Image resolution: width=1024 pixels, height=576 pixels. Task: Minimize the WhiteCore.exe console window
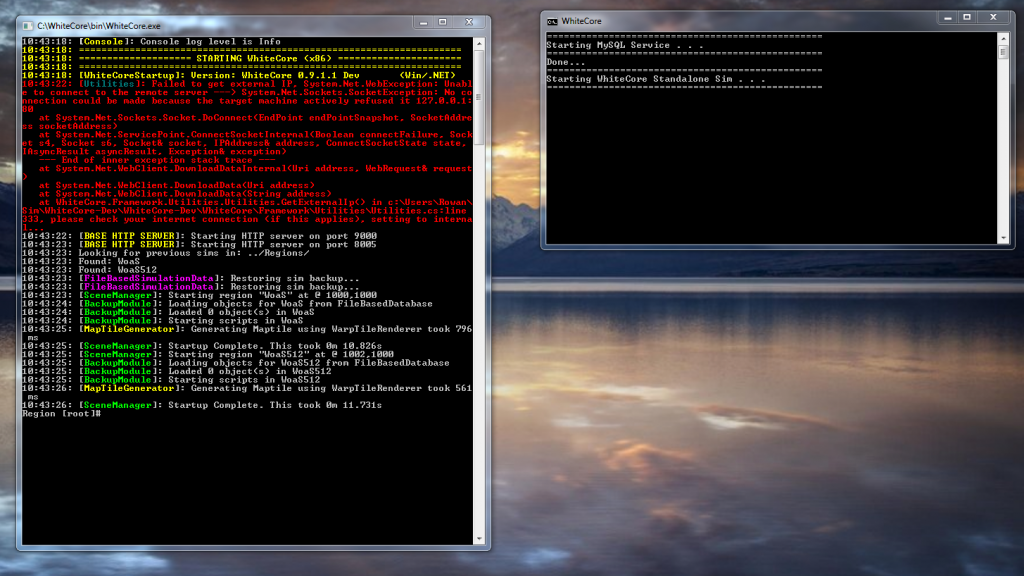click(423, 22)
